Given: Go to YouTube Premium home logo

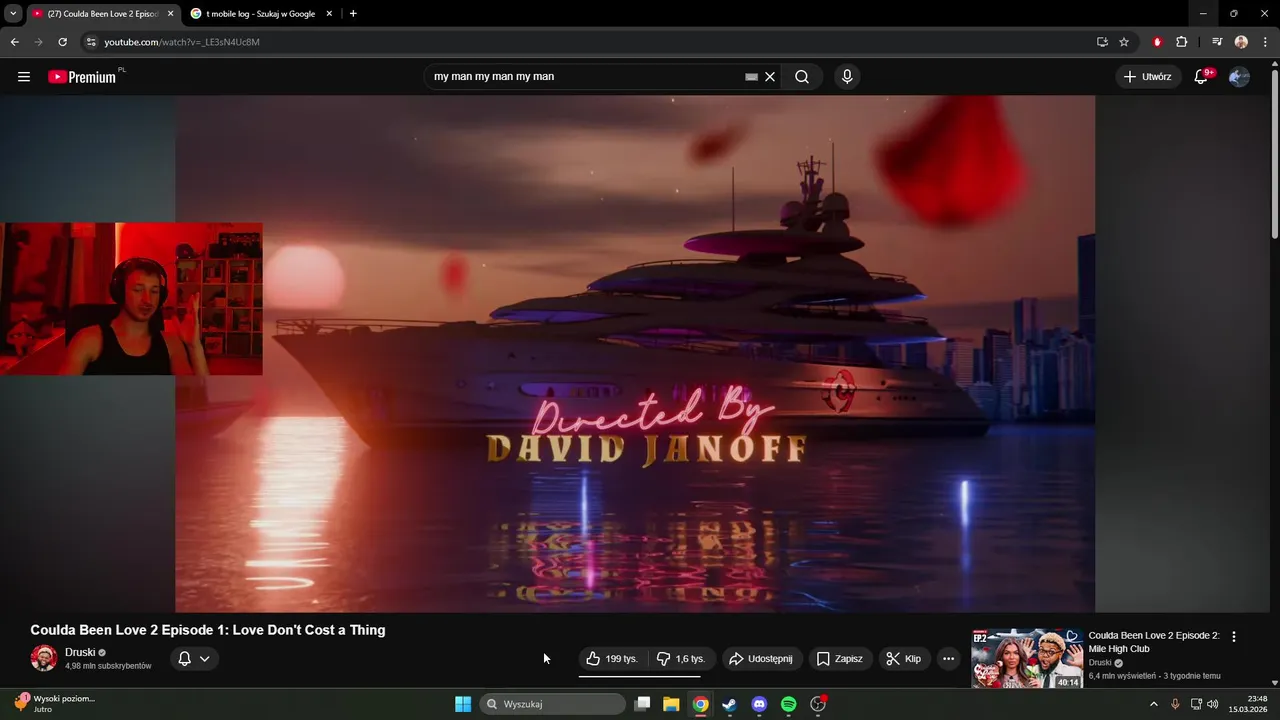Looking at the screenshot, I should (x=82, y=77).
